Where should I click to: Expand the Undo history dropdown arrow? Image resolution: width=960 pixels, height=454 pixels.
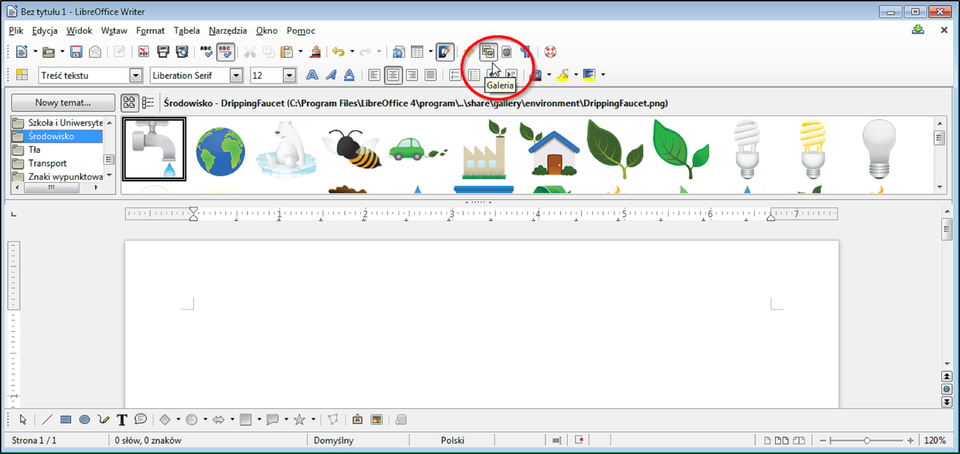click(x=351, y=52)
